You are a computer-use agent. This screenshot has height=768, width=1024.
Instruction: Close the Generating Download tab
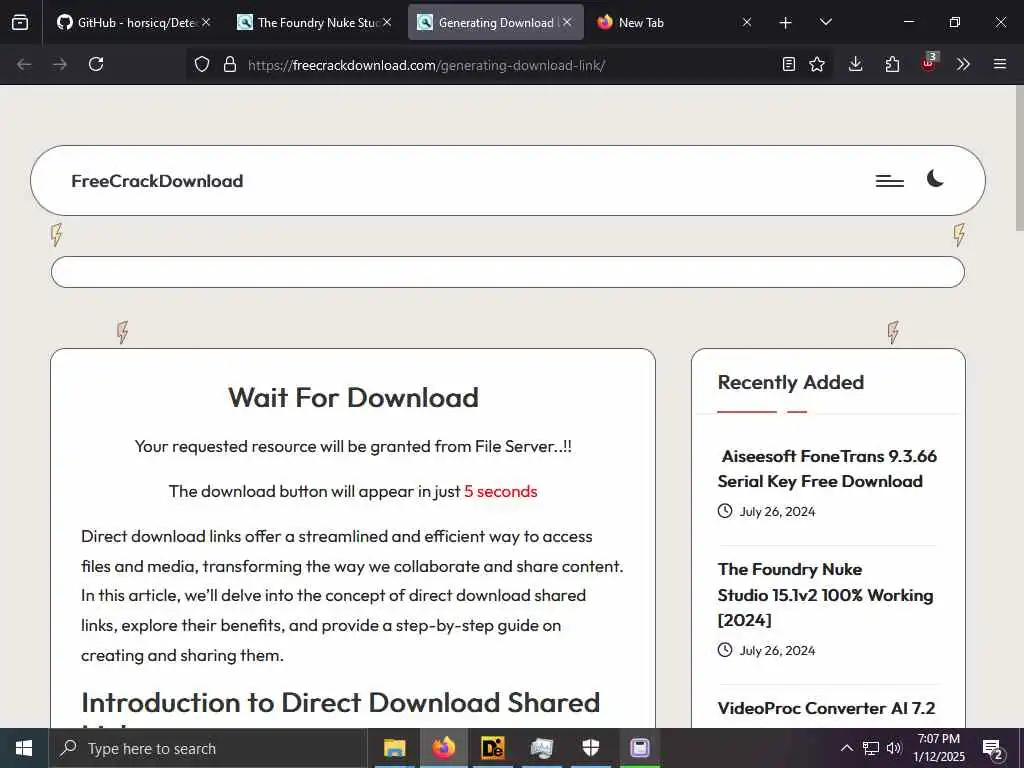[x=567, y=22]
